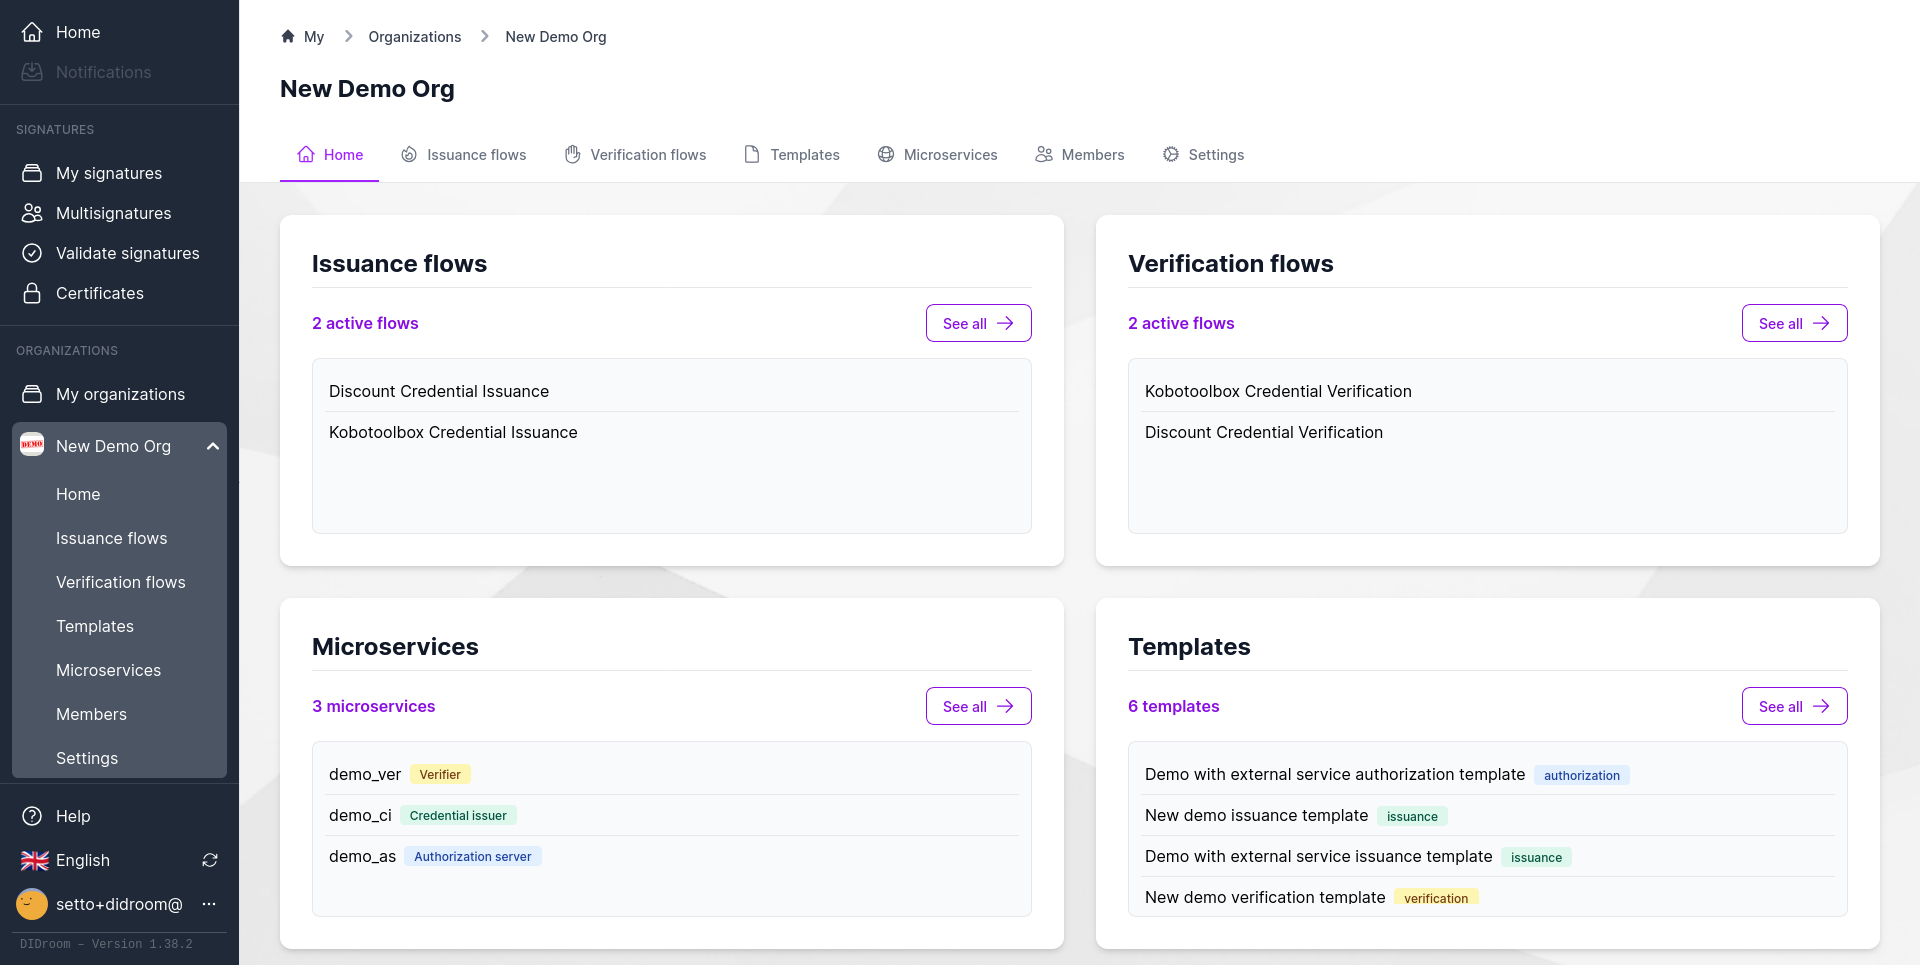Open Kobotoolbox Credential Verification flow
This screenshot has width=1920, height=965.
coord(1278,391)
